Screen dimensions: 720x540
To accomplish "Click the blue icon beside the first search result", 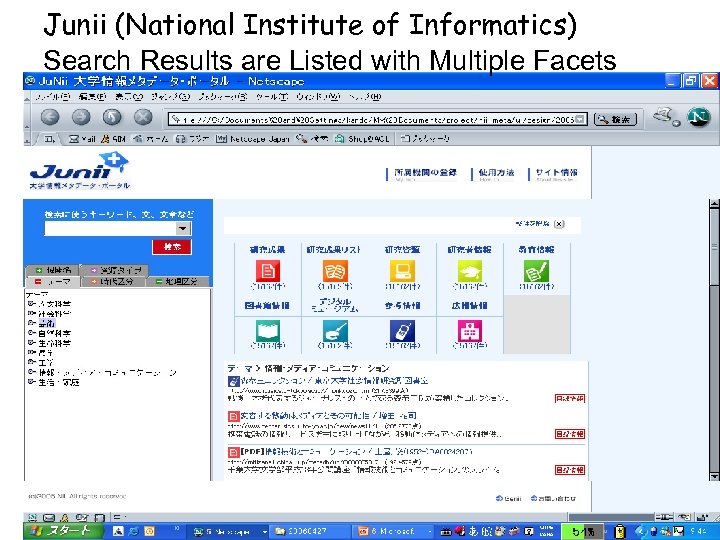I will point(233,381).
